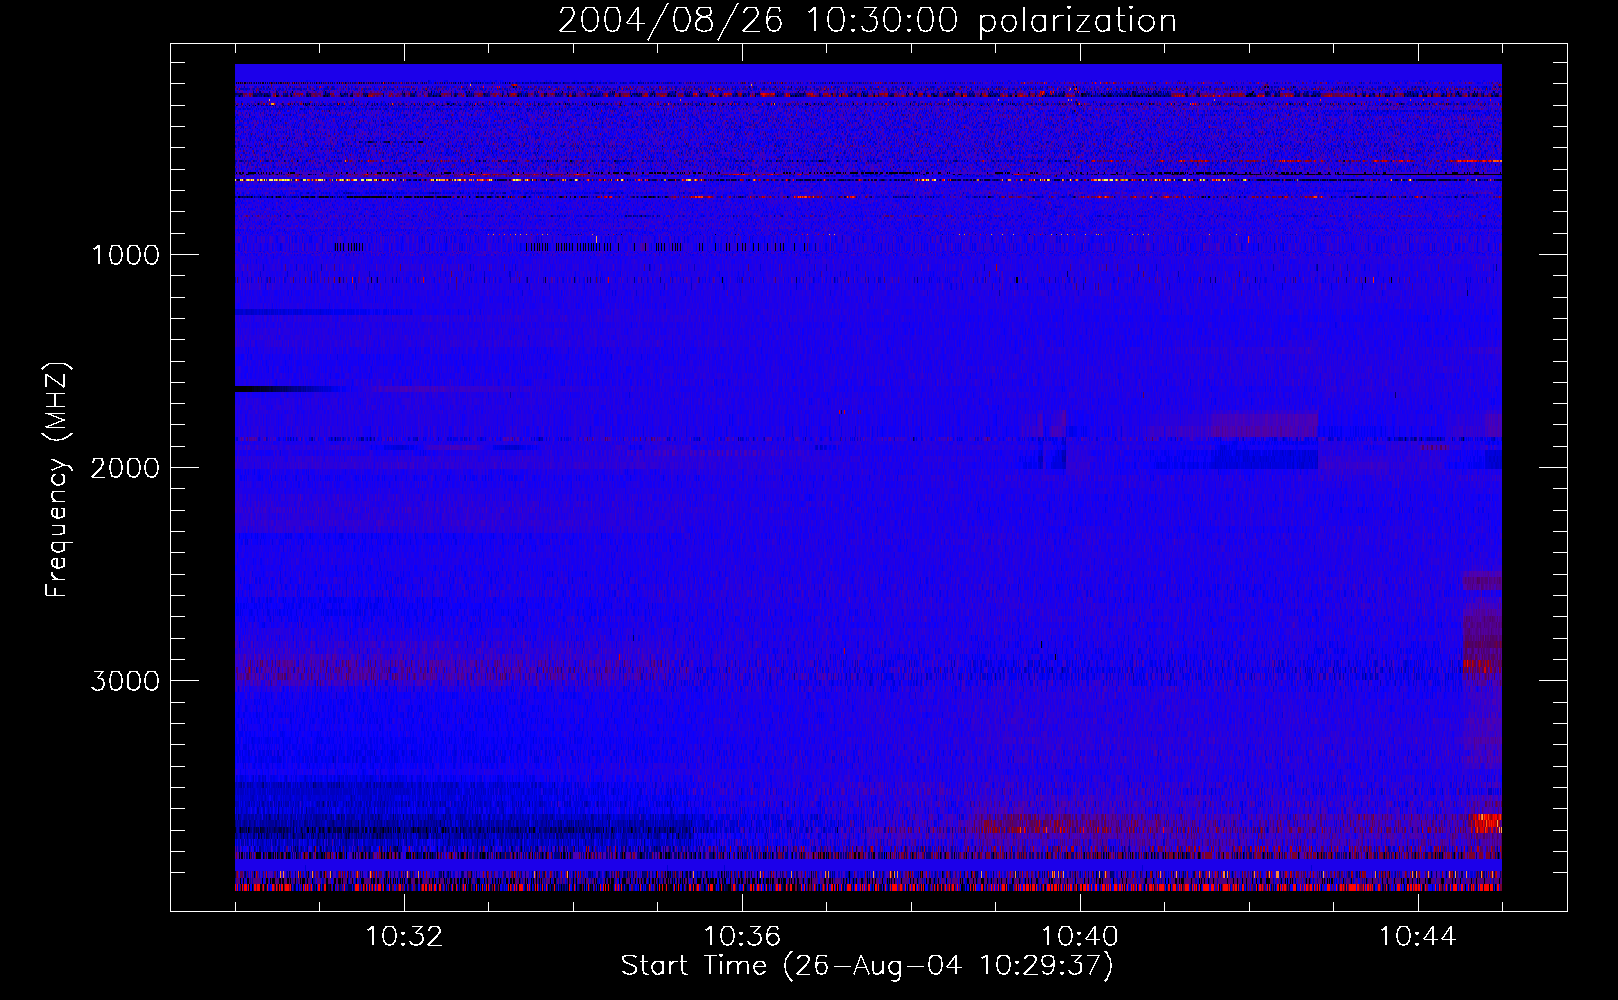Select the 'Start Time (26-Aug-04 10:29:37)' label
Screen dimensions: 1618x1000
click(x=867, y=966)
